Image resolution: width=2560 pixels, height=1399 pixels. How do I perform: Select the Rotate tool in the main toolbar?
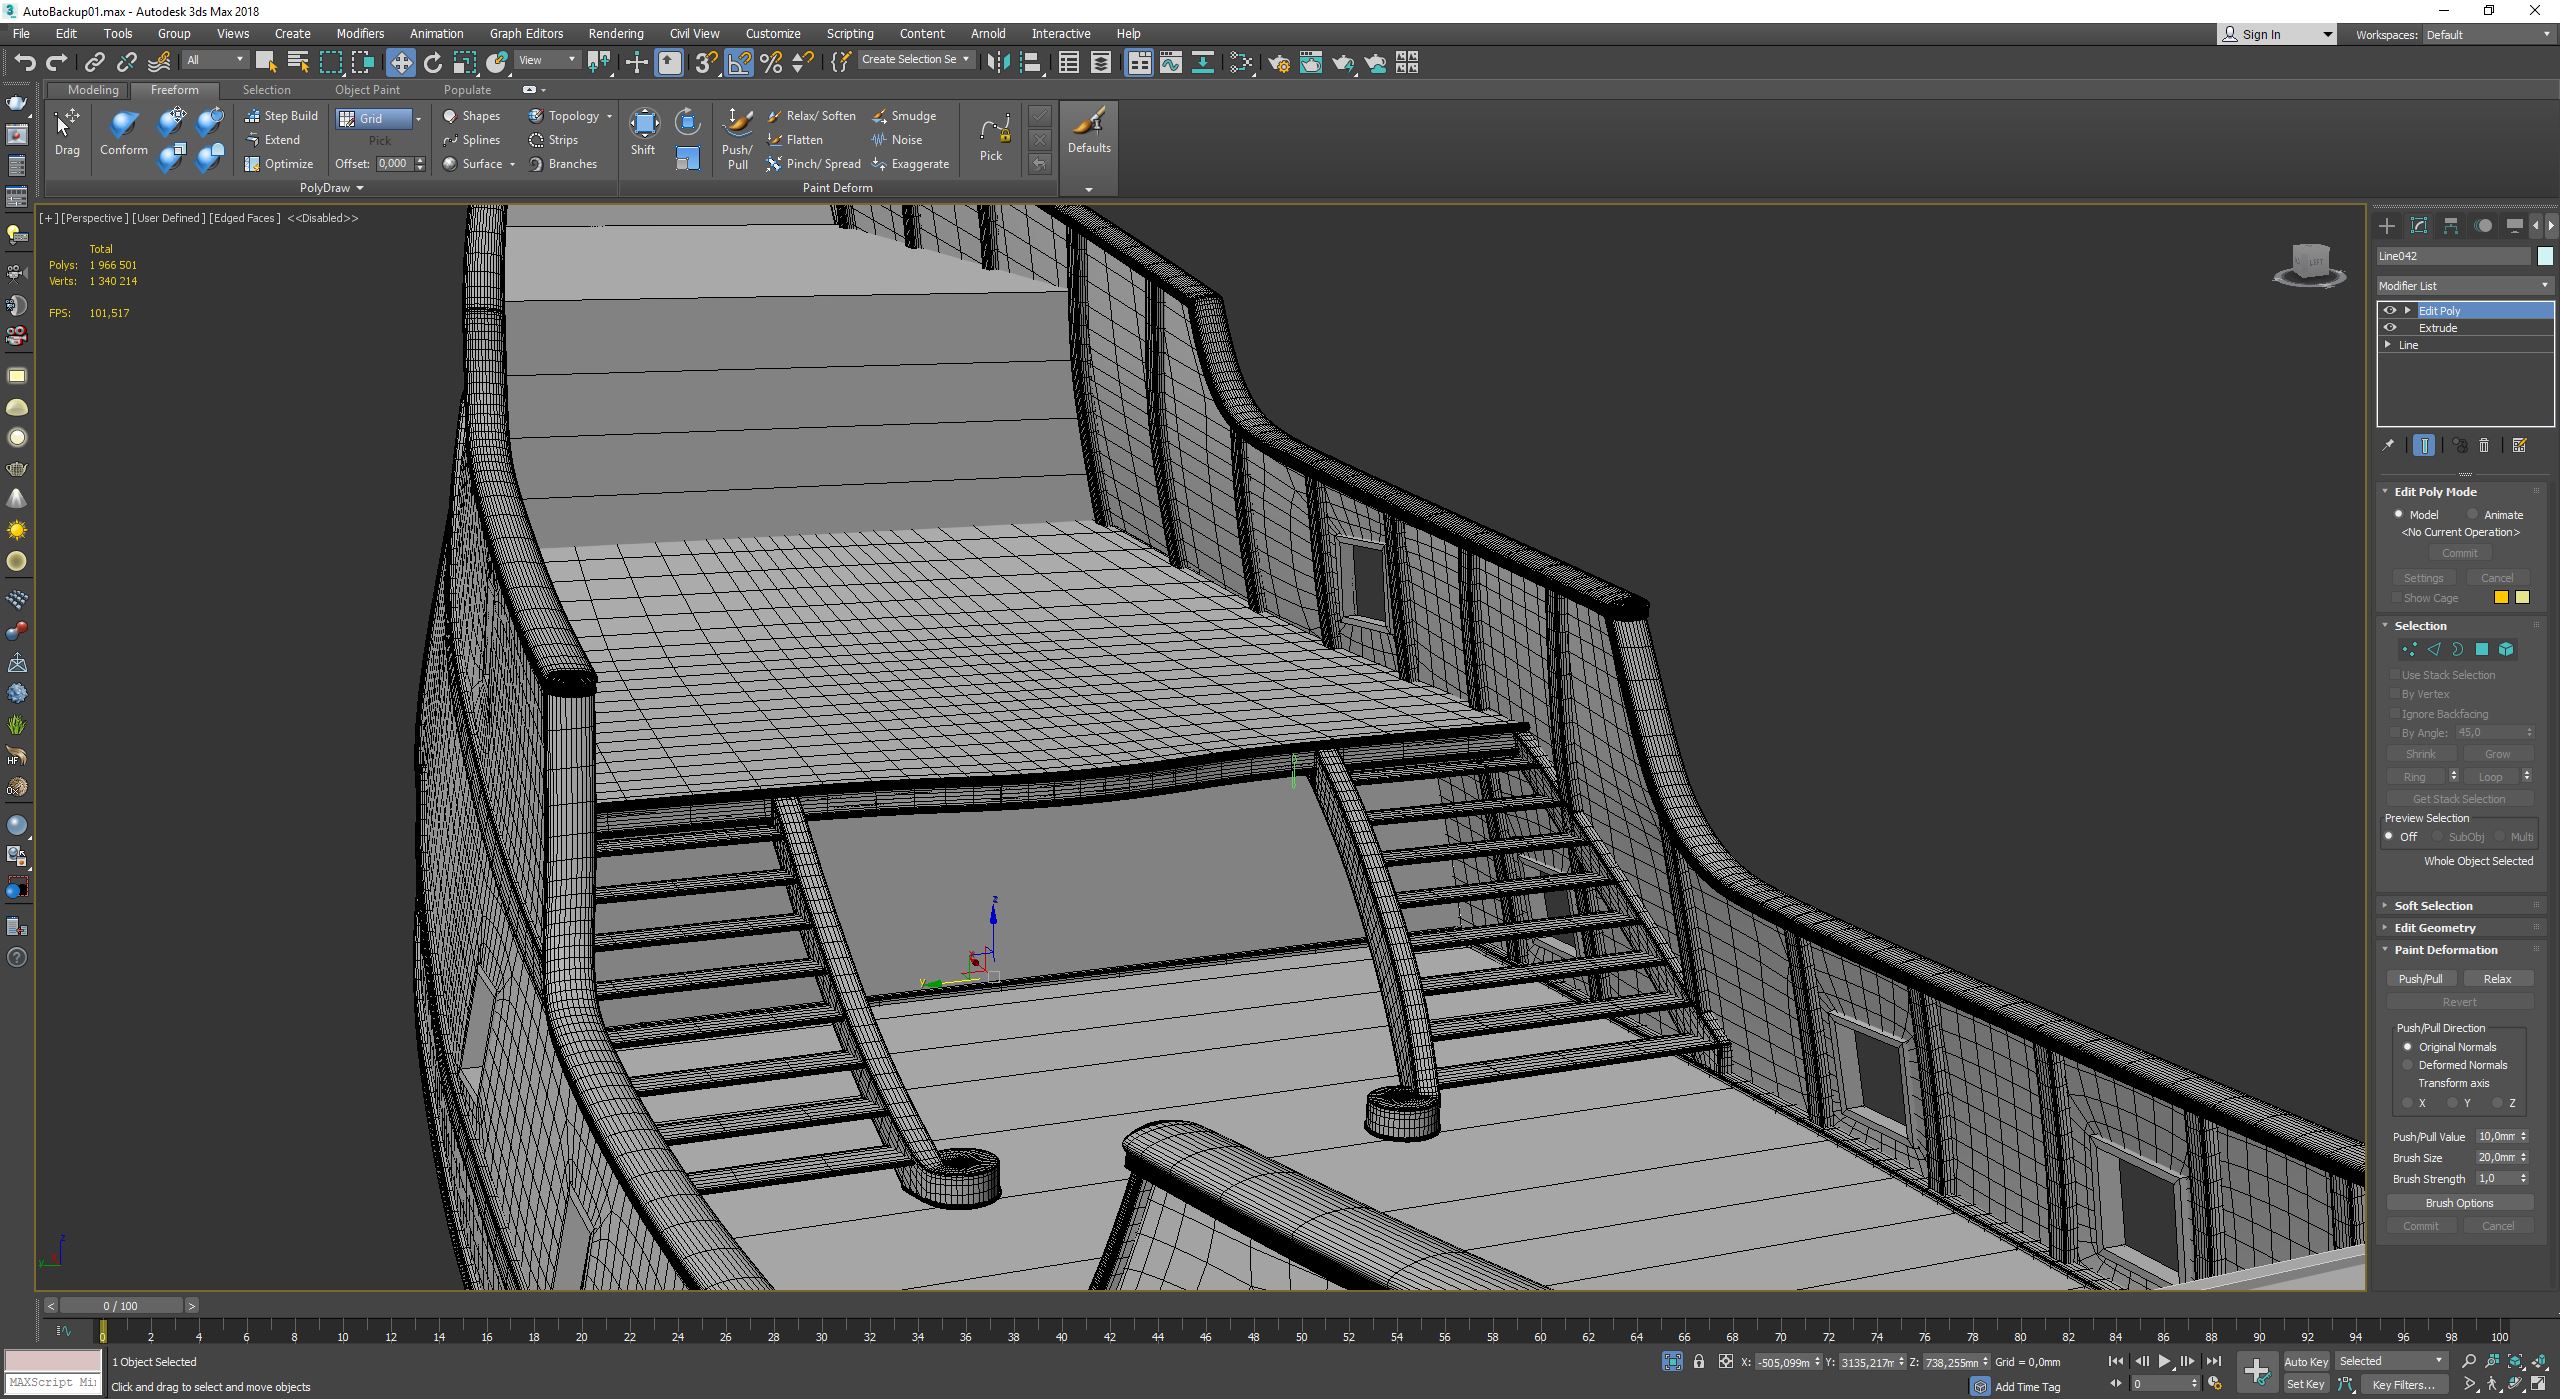click(x=432, y=63)
